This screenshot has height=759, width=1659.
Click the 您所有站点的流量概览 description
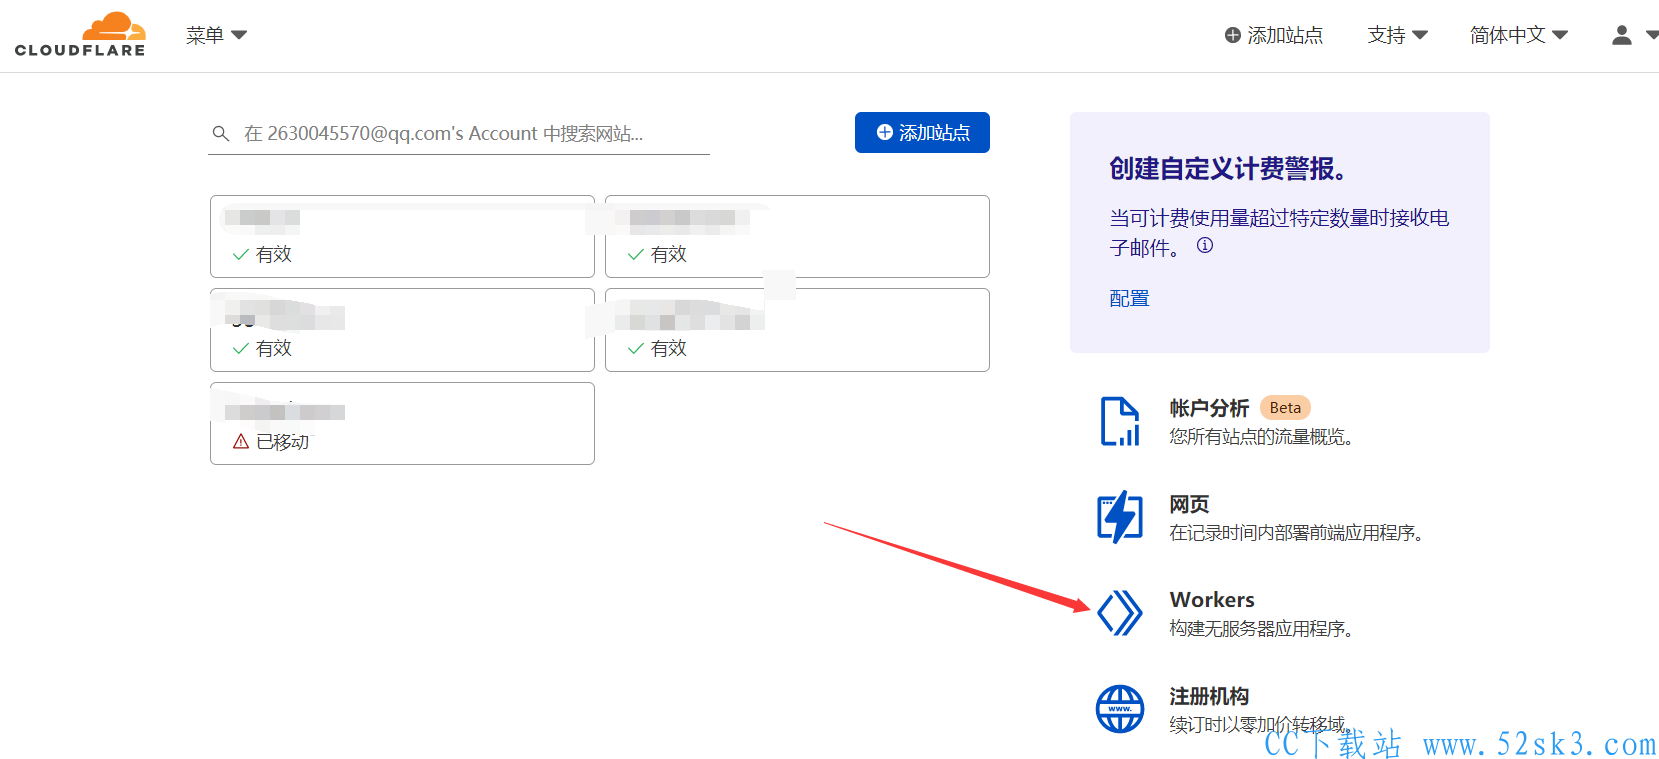point(1261,436)
